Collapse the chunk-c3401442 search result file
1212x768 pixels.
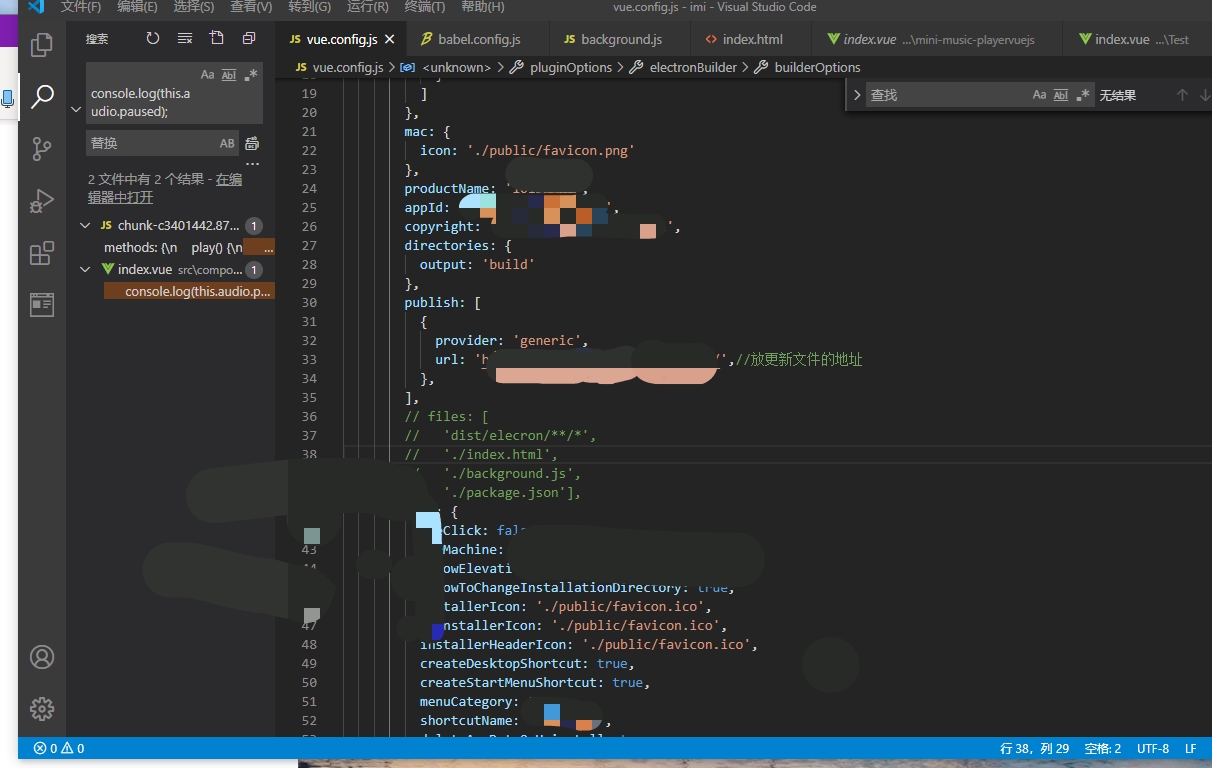point(85,226)
